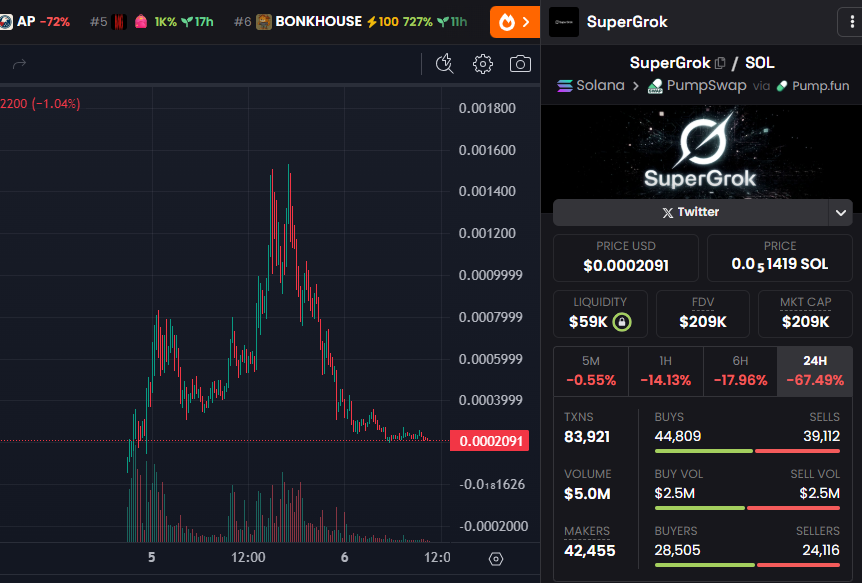Click the red current price label 0.0002091
The height and width of the screenshot is (583, 862).
pyautogui.click(x=489, y=441)
